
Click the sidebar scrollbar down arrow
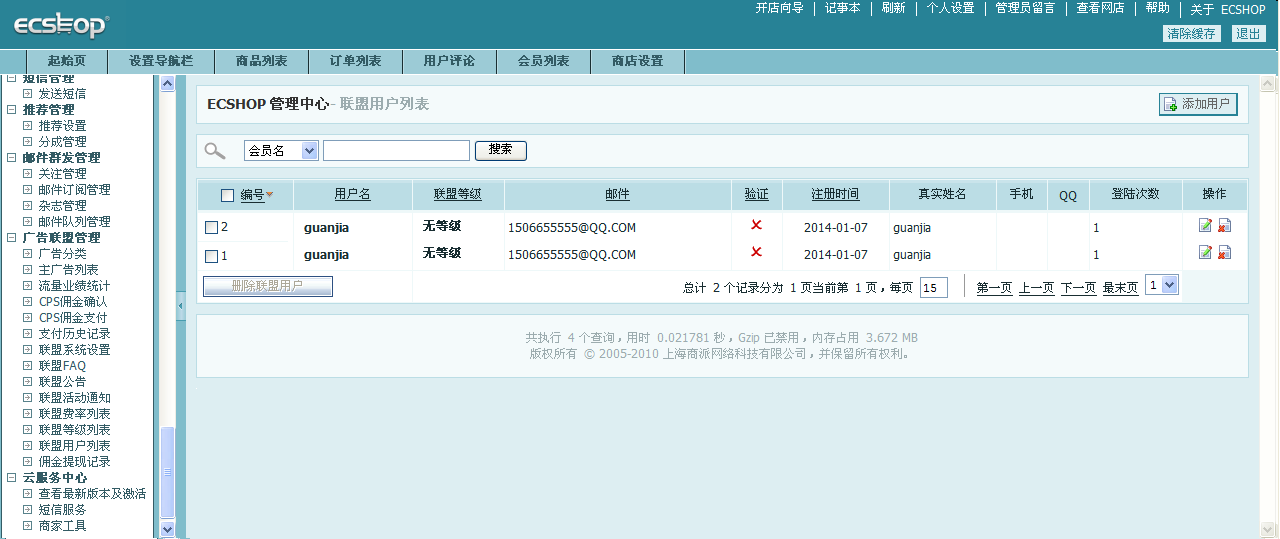pyautogui.click(x=167, y=529)
